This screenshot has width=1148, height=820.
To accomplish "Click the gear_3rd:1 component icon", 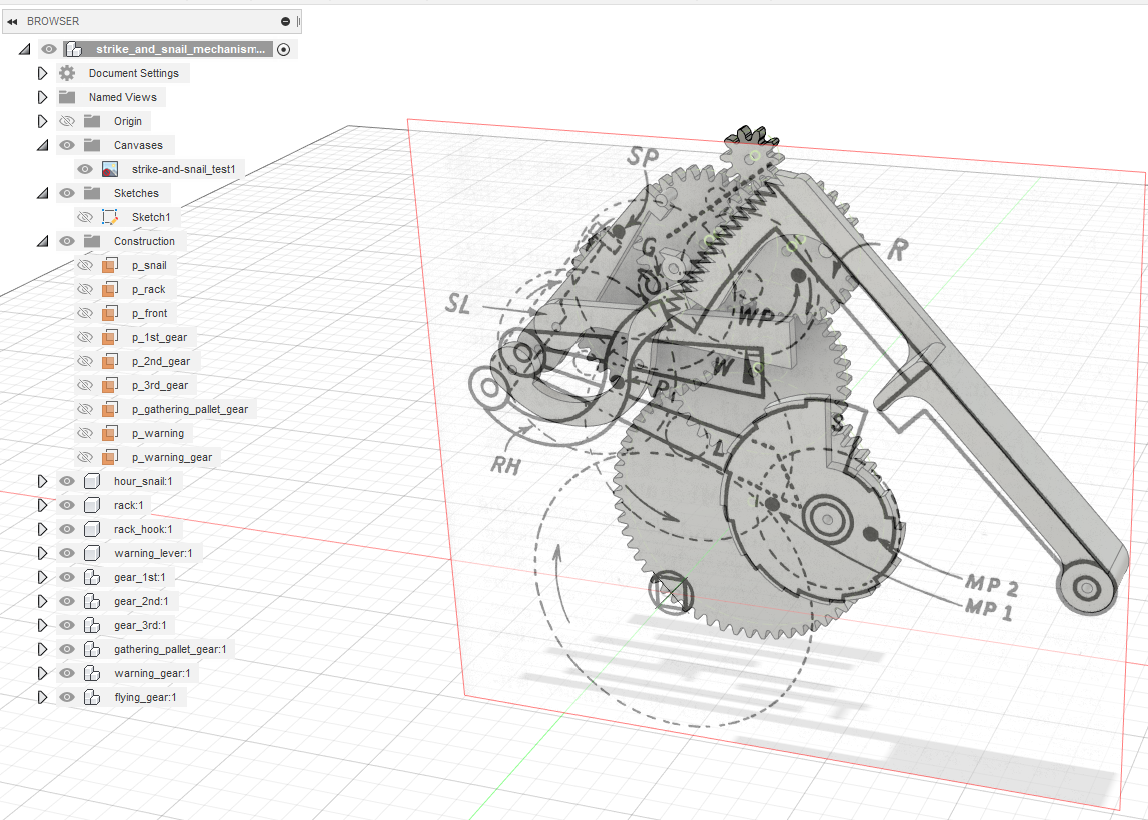I will pyautogui.click(x=92, y=625).
